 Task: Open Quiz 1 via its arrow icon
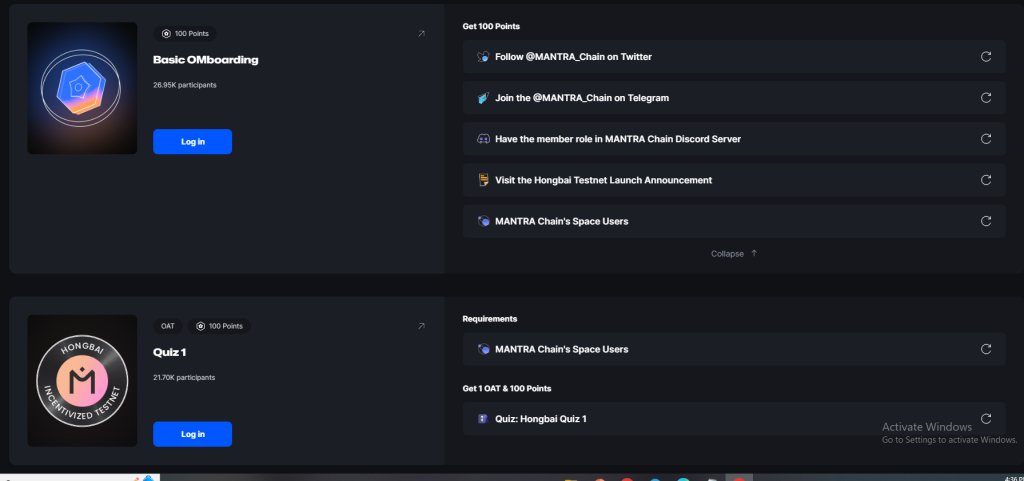click(x=421, y=326)
